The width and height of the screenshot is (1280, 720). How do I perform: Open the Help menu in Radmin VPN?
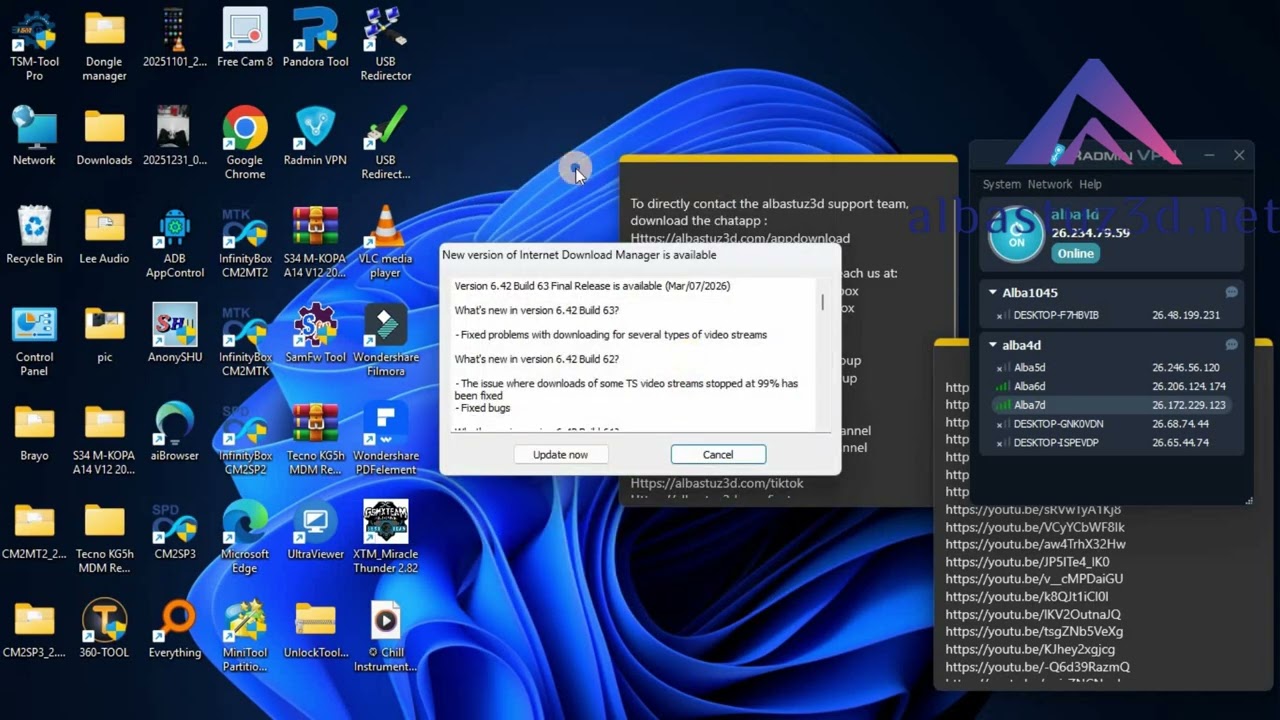click(1090, 184)
